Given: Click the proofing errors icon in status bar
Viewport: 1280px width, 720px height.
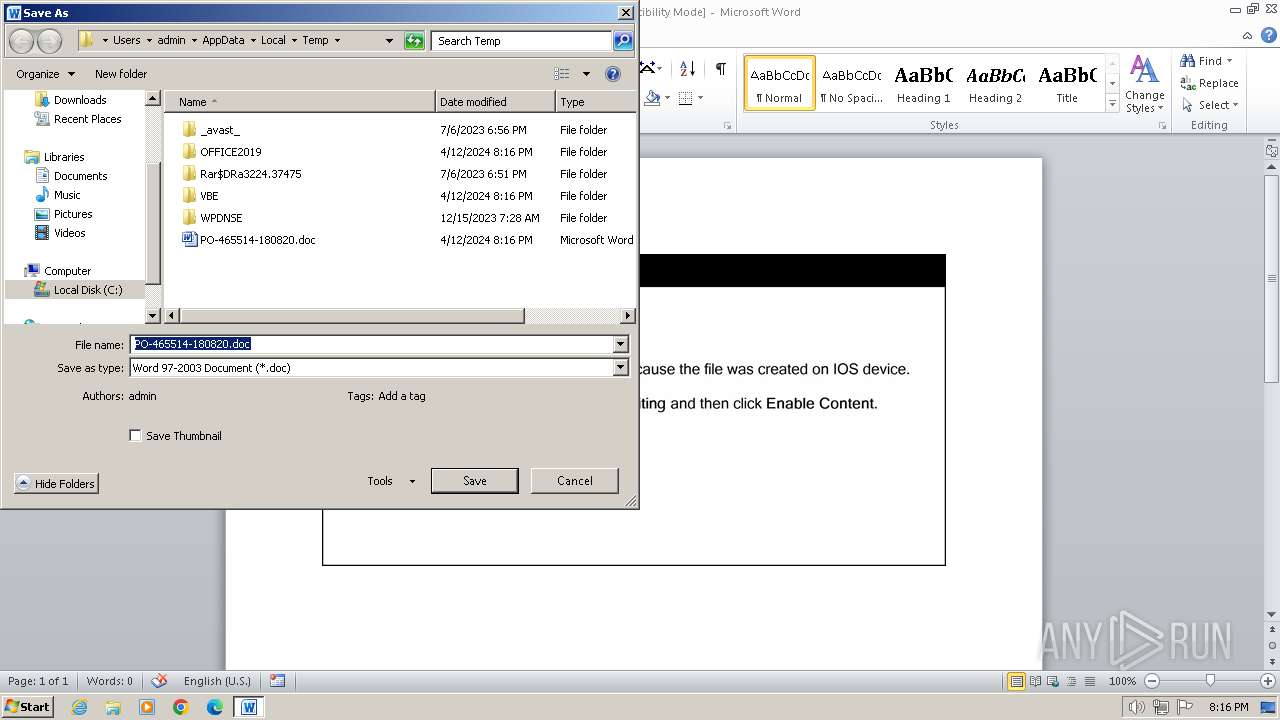Looking at the screenshot, I should [x=159, y=681].
